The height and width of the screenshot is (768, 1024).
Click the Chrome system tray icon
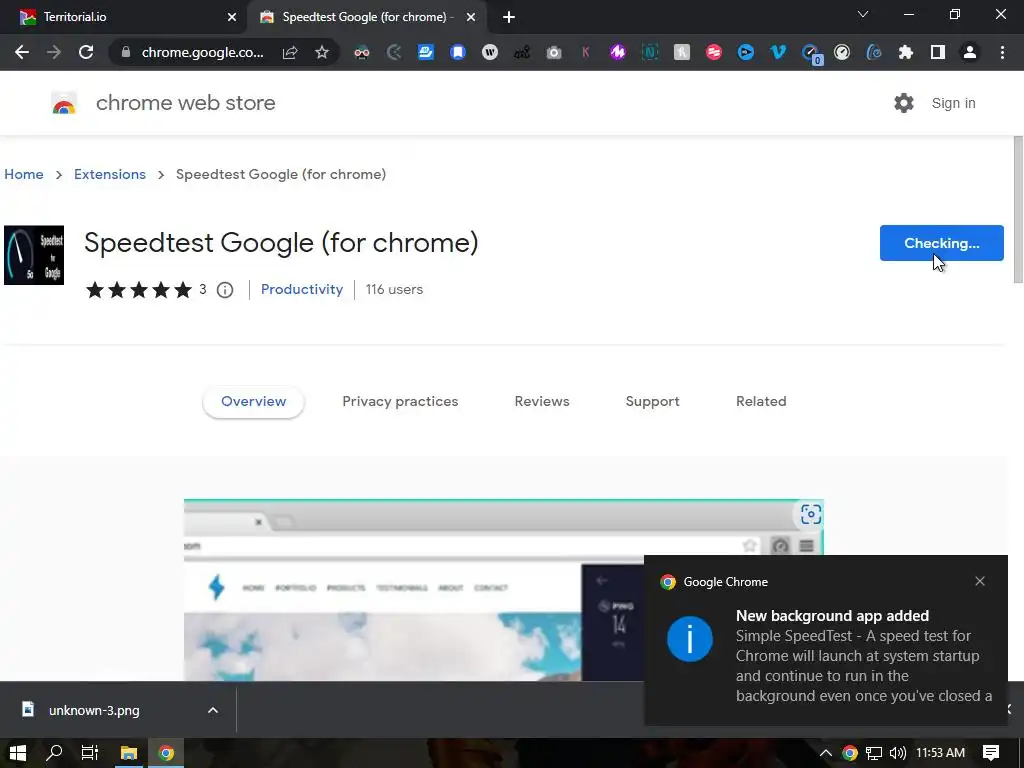coord(850,753)
